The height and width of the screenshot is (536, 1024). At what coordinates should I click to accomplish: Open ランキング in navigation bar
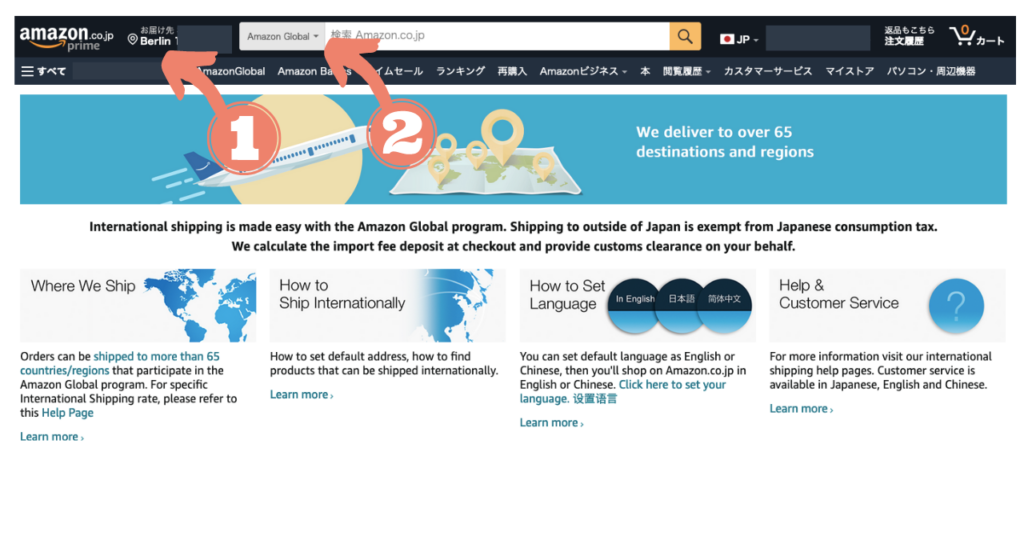pos(460,71)
